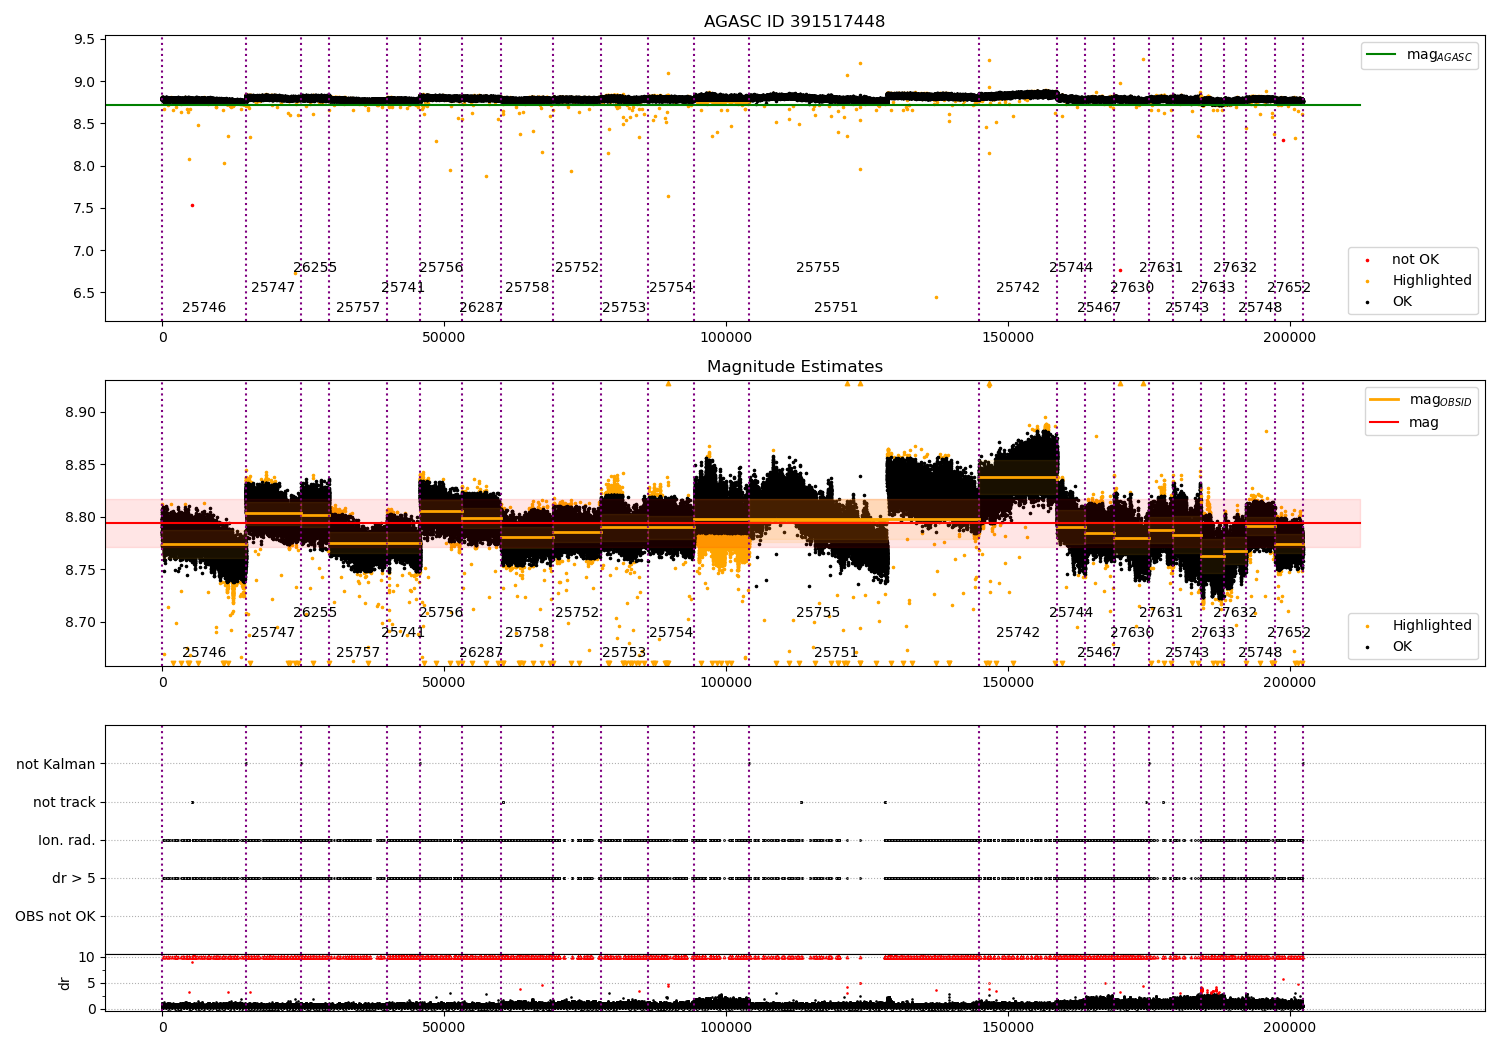Click obsid label 25741 in top plot
This screenshot has width=1500, height=1050.
[x=403, y=288]
